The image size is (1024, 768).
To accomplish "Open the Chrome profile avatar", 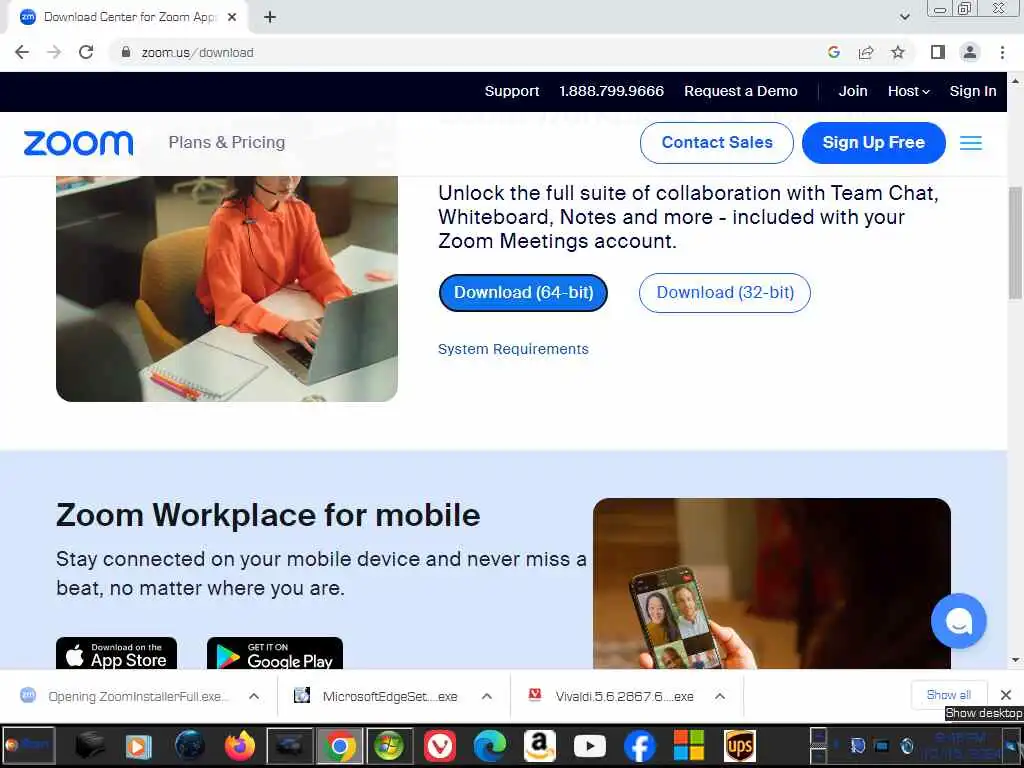I will point(970,52).
